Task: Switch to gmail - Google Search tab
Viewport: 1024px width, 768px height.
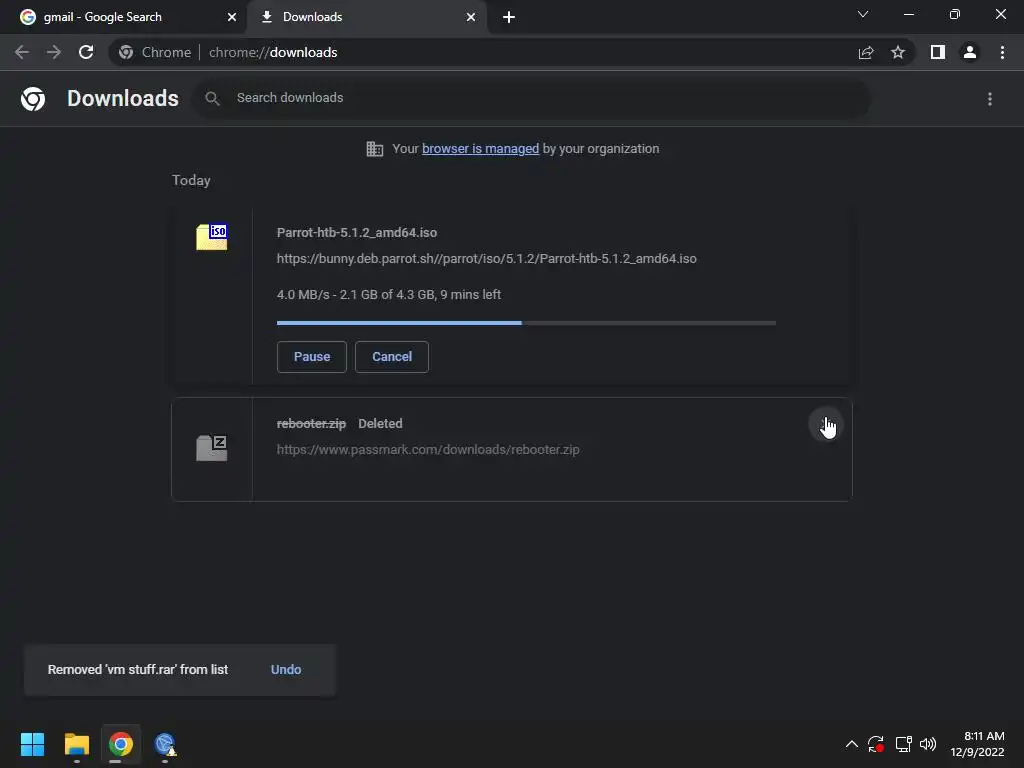Action: 123,17
